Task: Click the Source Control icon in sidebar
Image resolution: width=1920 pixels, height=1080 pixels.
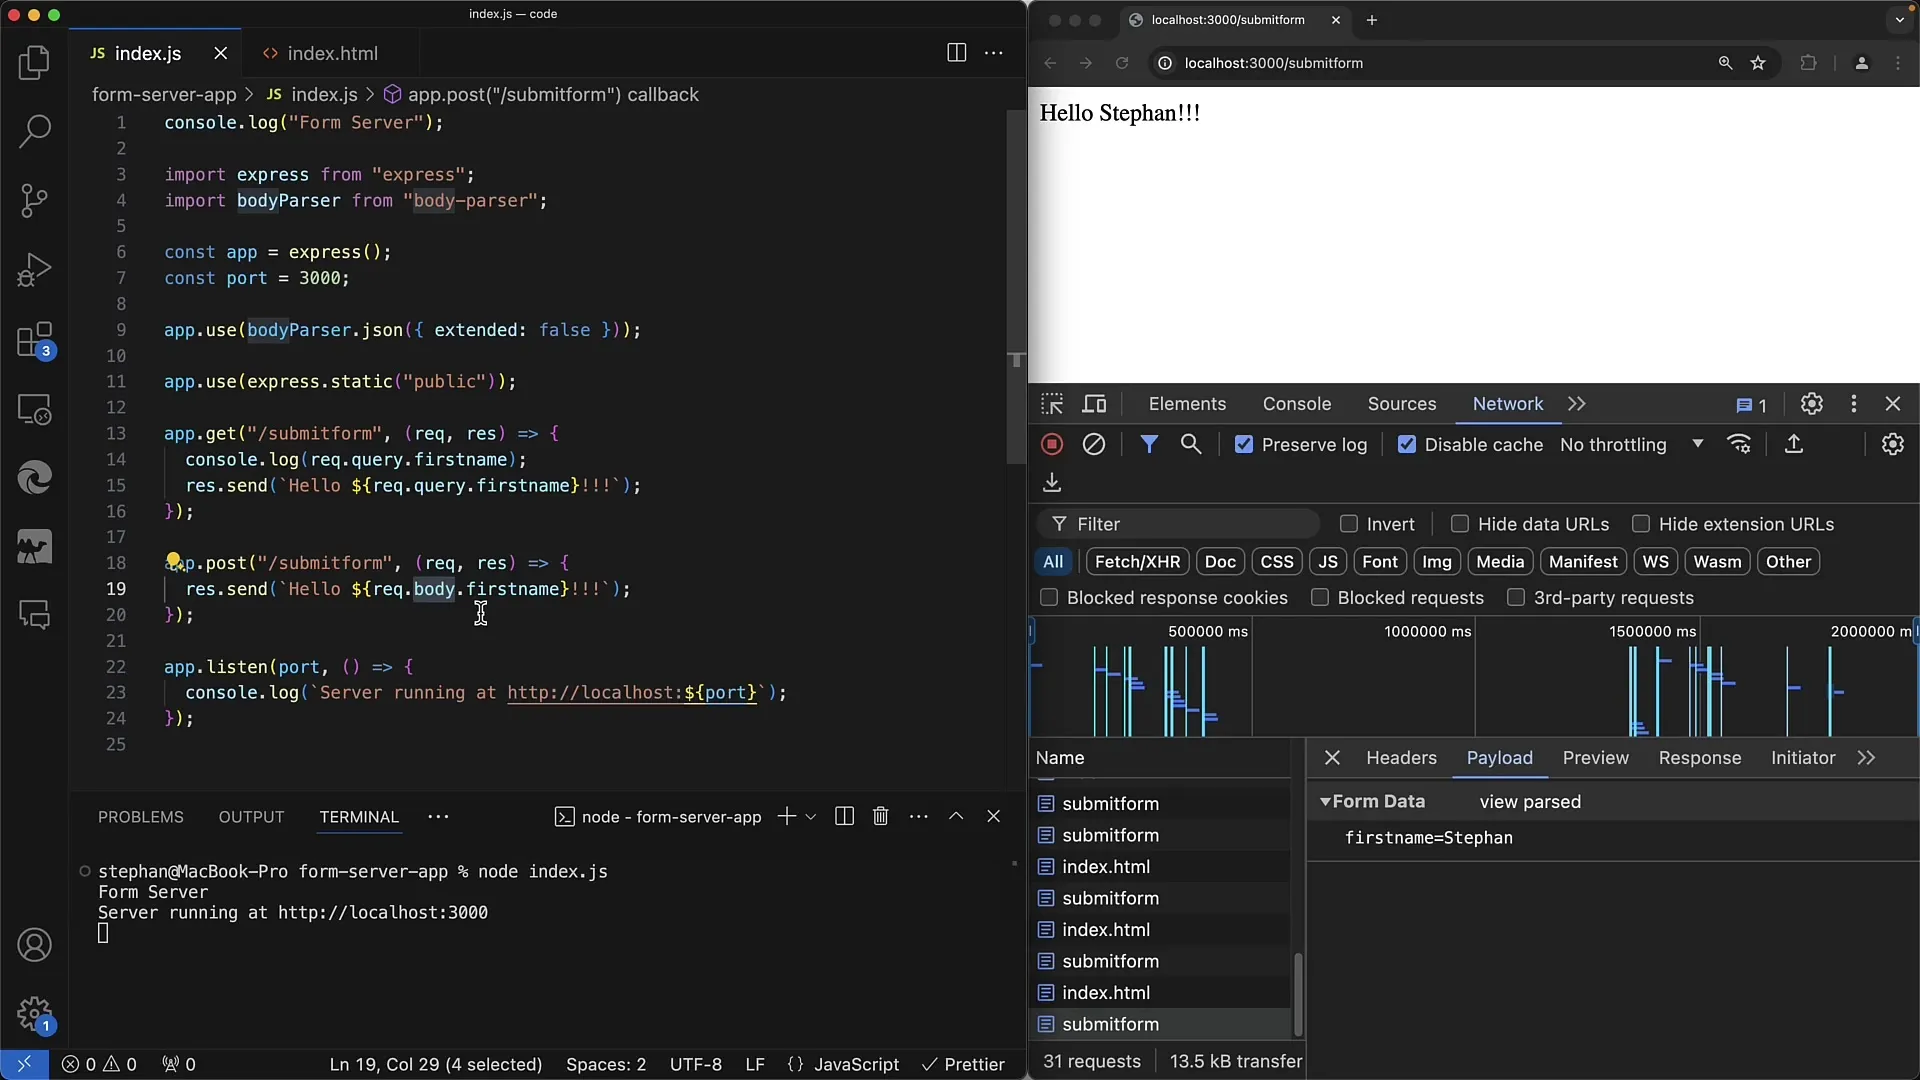Action: point(34,199)
